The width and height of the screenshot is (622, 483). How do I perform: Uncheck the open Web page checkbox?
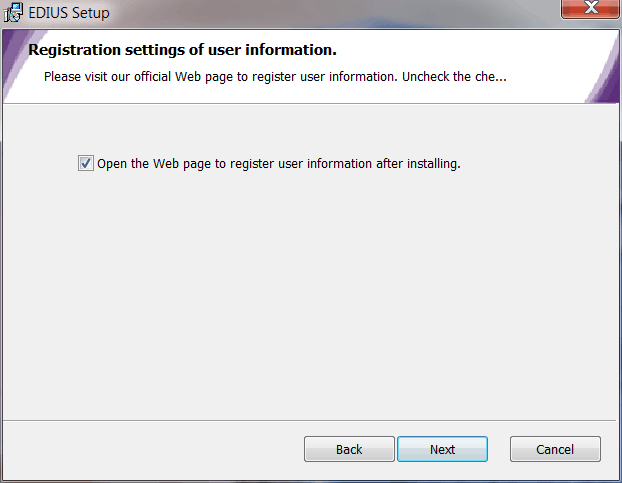click(x=86, y=163)
